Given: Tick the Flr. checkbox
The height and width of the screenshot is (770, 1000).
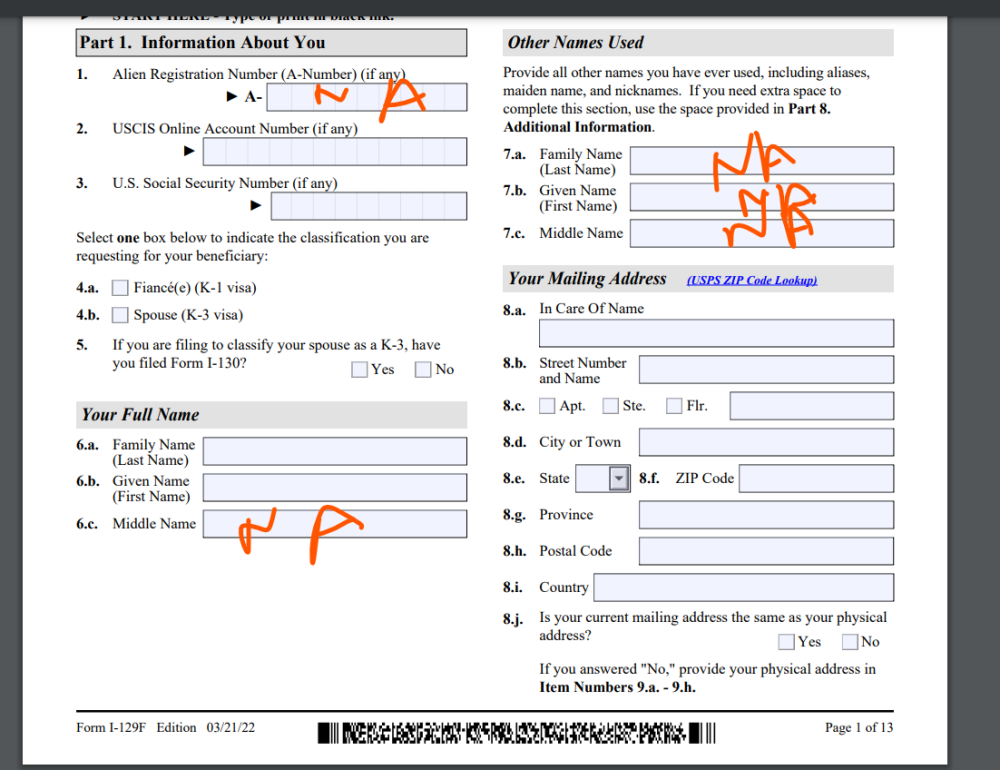Looking at the screenshot, I should pos(674,406).
